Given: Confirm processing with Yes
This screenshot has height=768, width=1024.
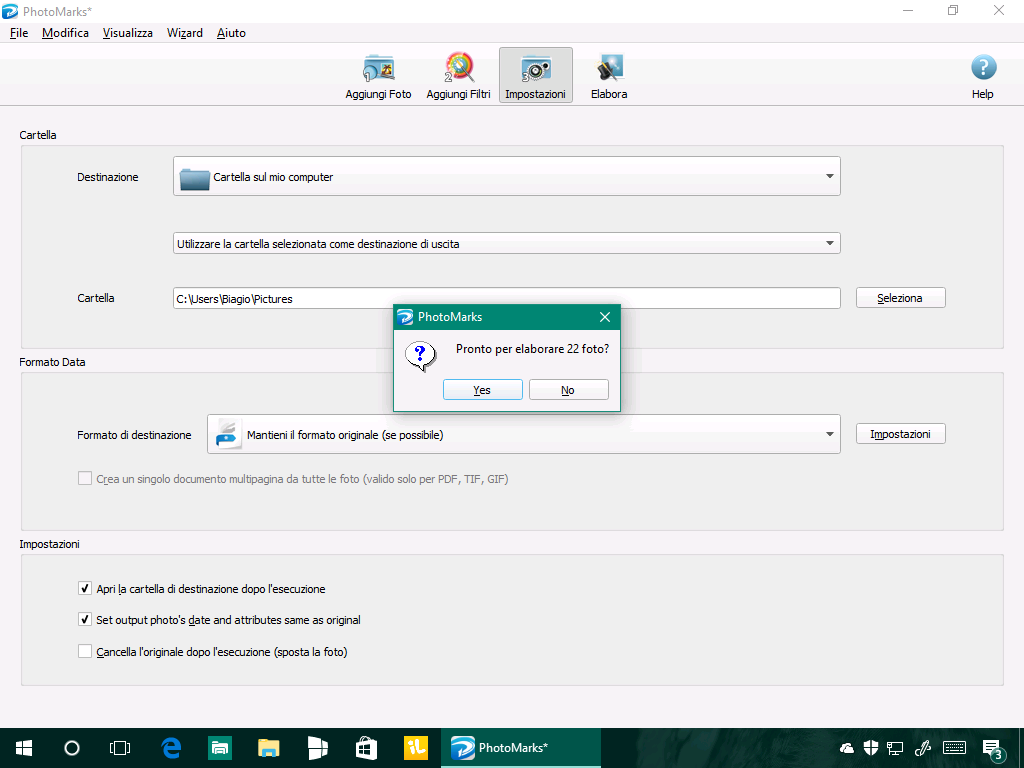Looking at the screenshot, I should pyautogui.click(x=483, y=390).
